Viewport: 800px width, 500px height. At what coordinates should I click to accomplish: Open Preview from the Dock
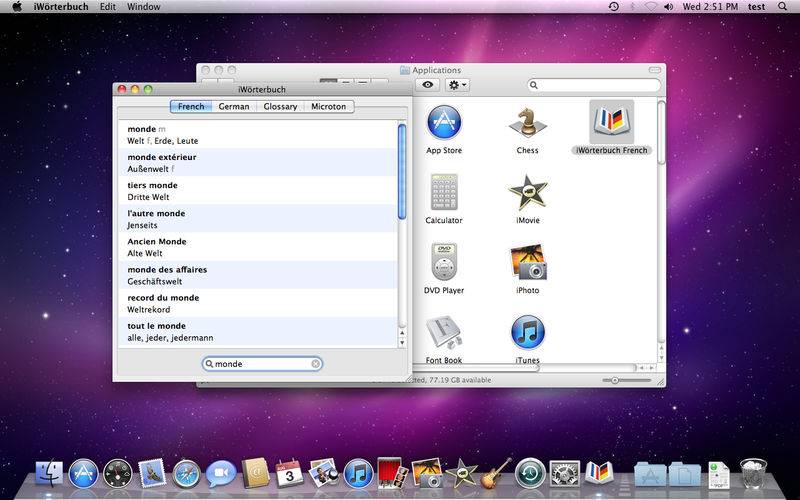pyautogui.click(x=323, y=473)
